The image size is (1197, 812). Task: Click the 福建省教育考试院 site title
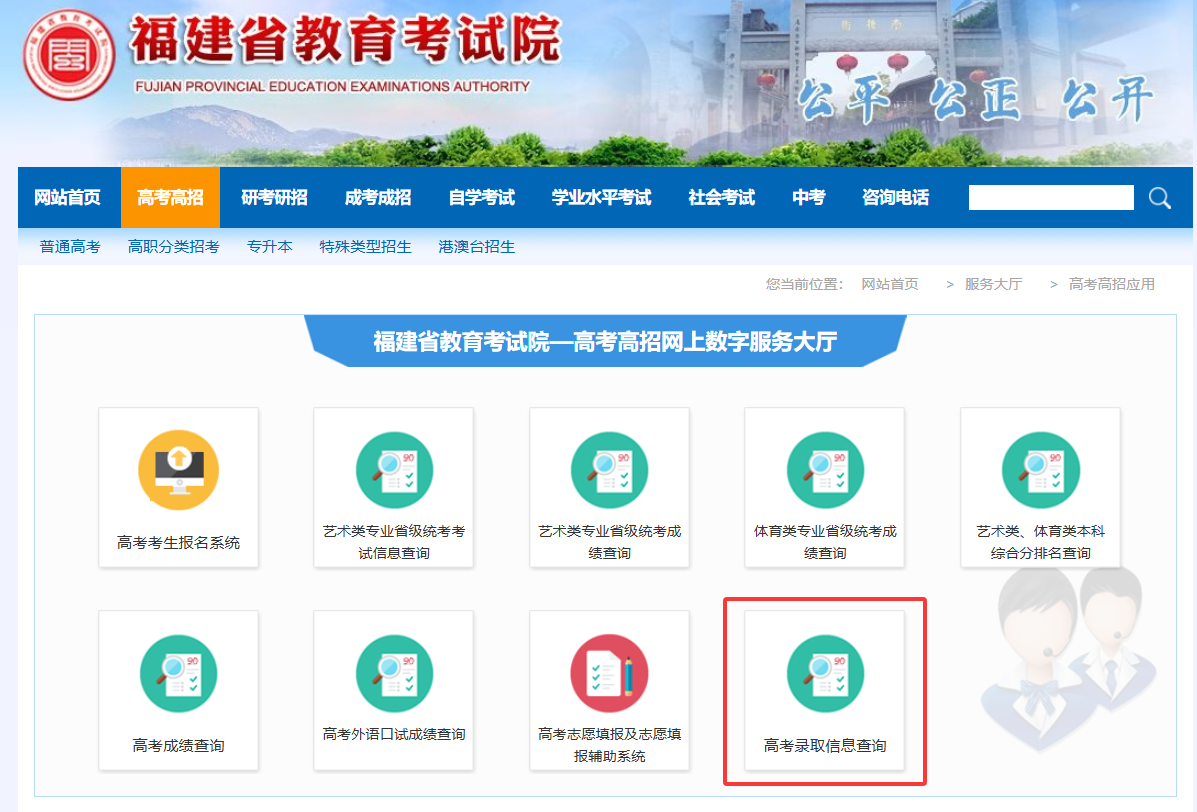click(x=346, y=40)
